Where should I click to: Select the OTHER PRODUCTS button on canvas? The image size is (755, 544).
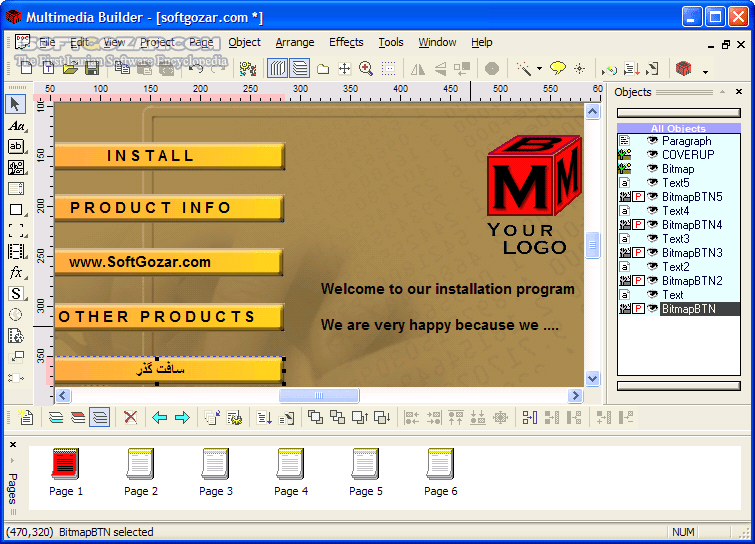(x=169, y=317)
